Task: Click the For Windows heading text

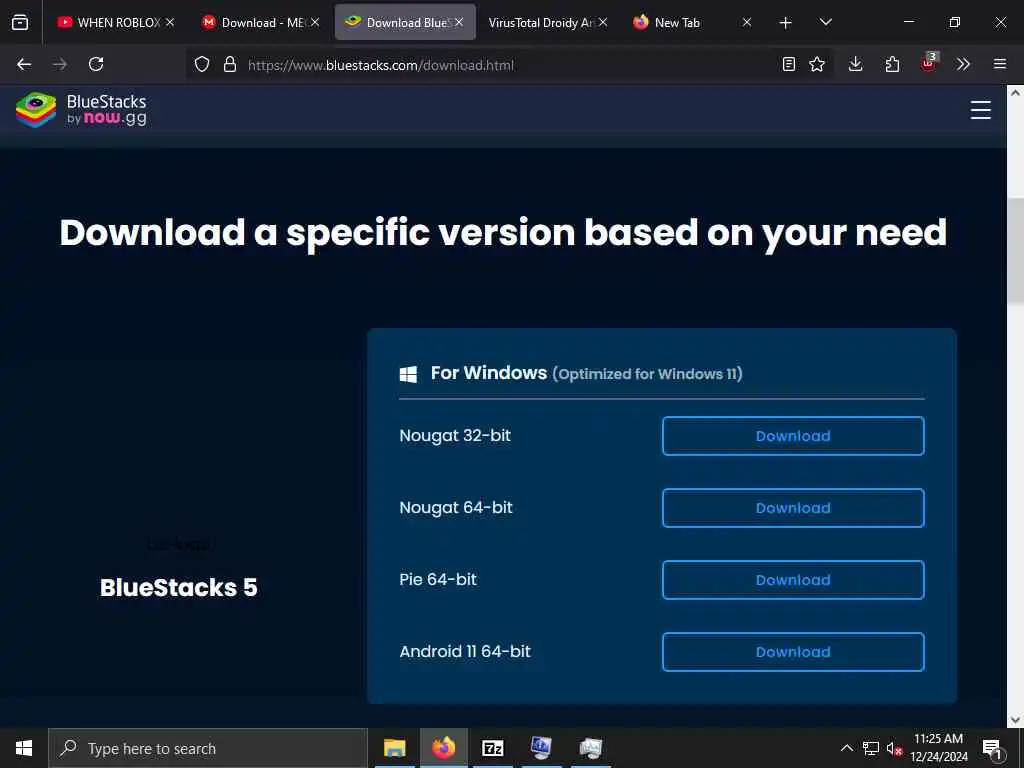Action: click(488, 373)
